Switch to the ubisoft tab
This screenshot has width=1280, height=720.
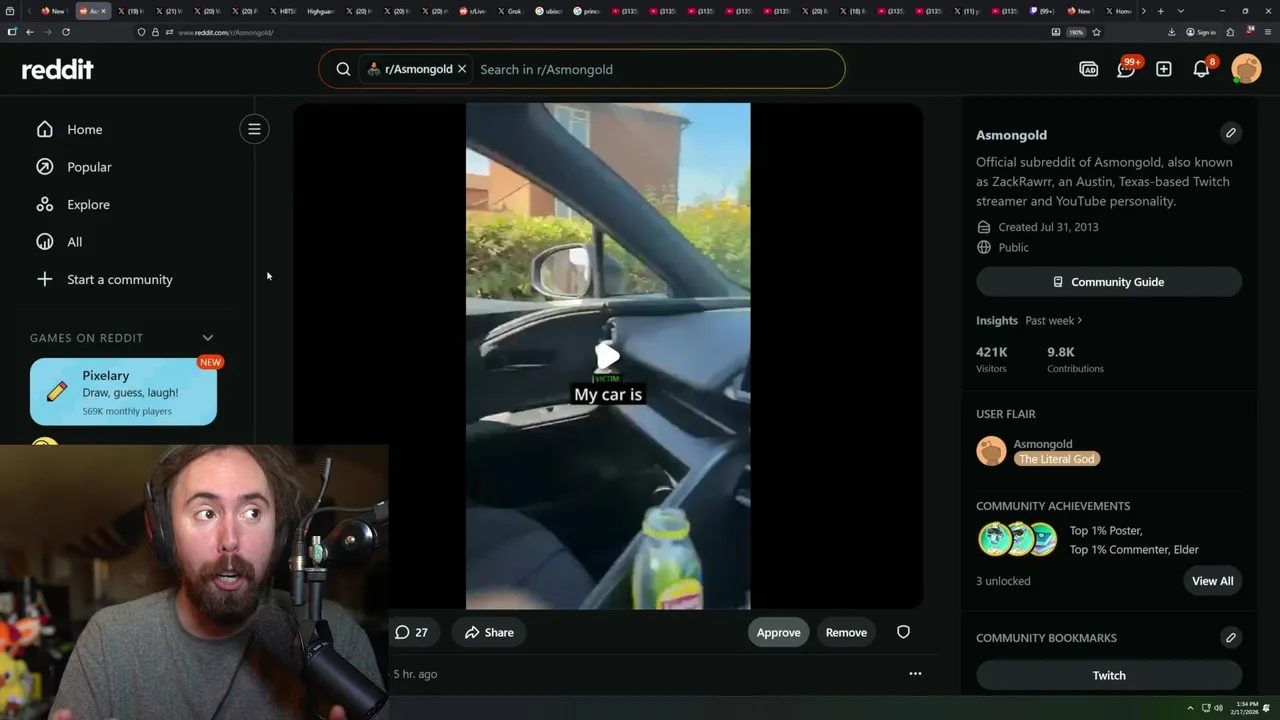tap(549, 11)
